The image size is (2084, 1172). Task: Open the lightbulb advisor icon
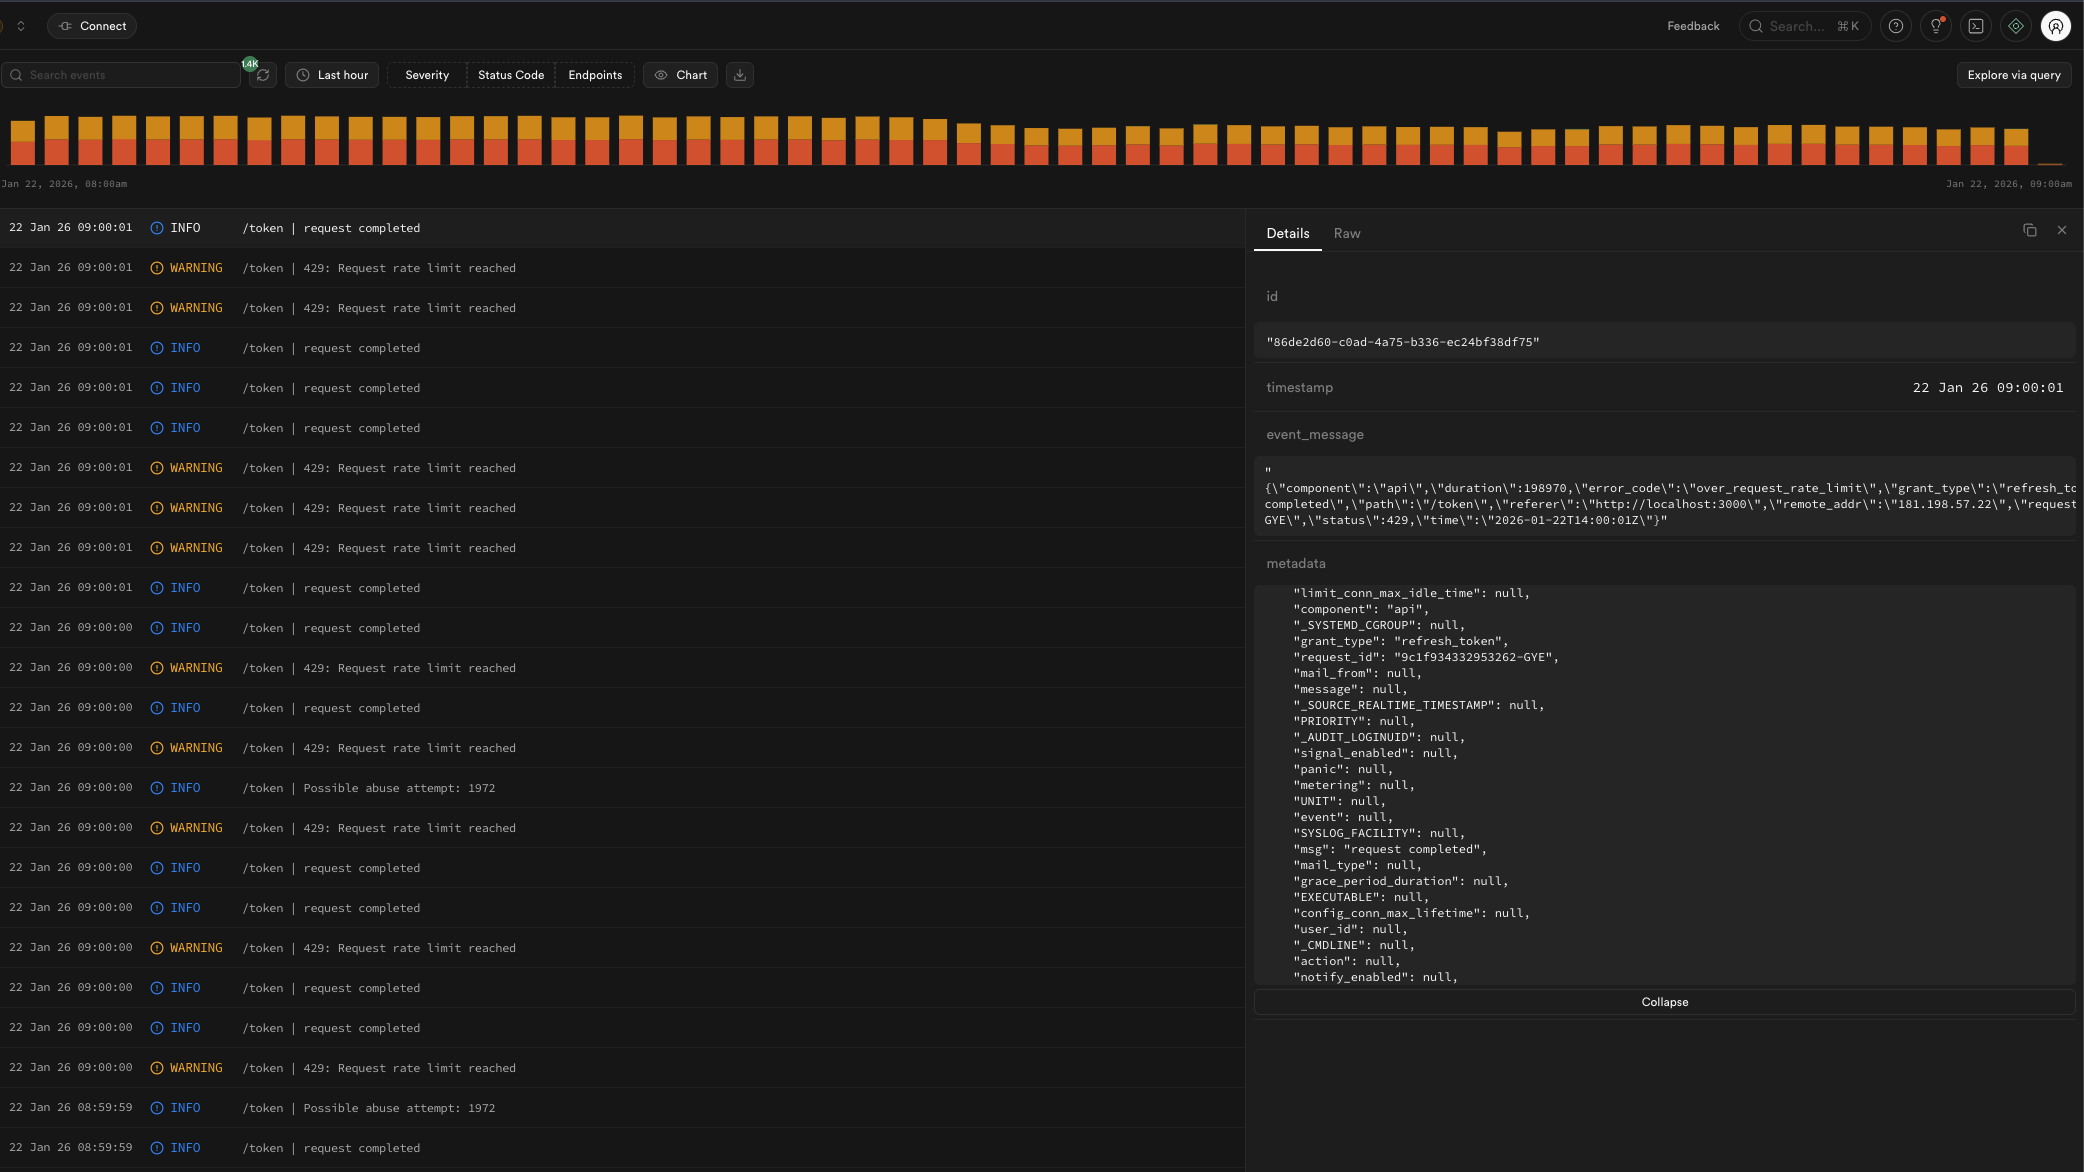tap(1935, 26)
